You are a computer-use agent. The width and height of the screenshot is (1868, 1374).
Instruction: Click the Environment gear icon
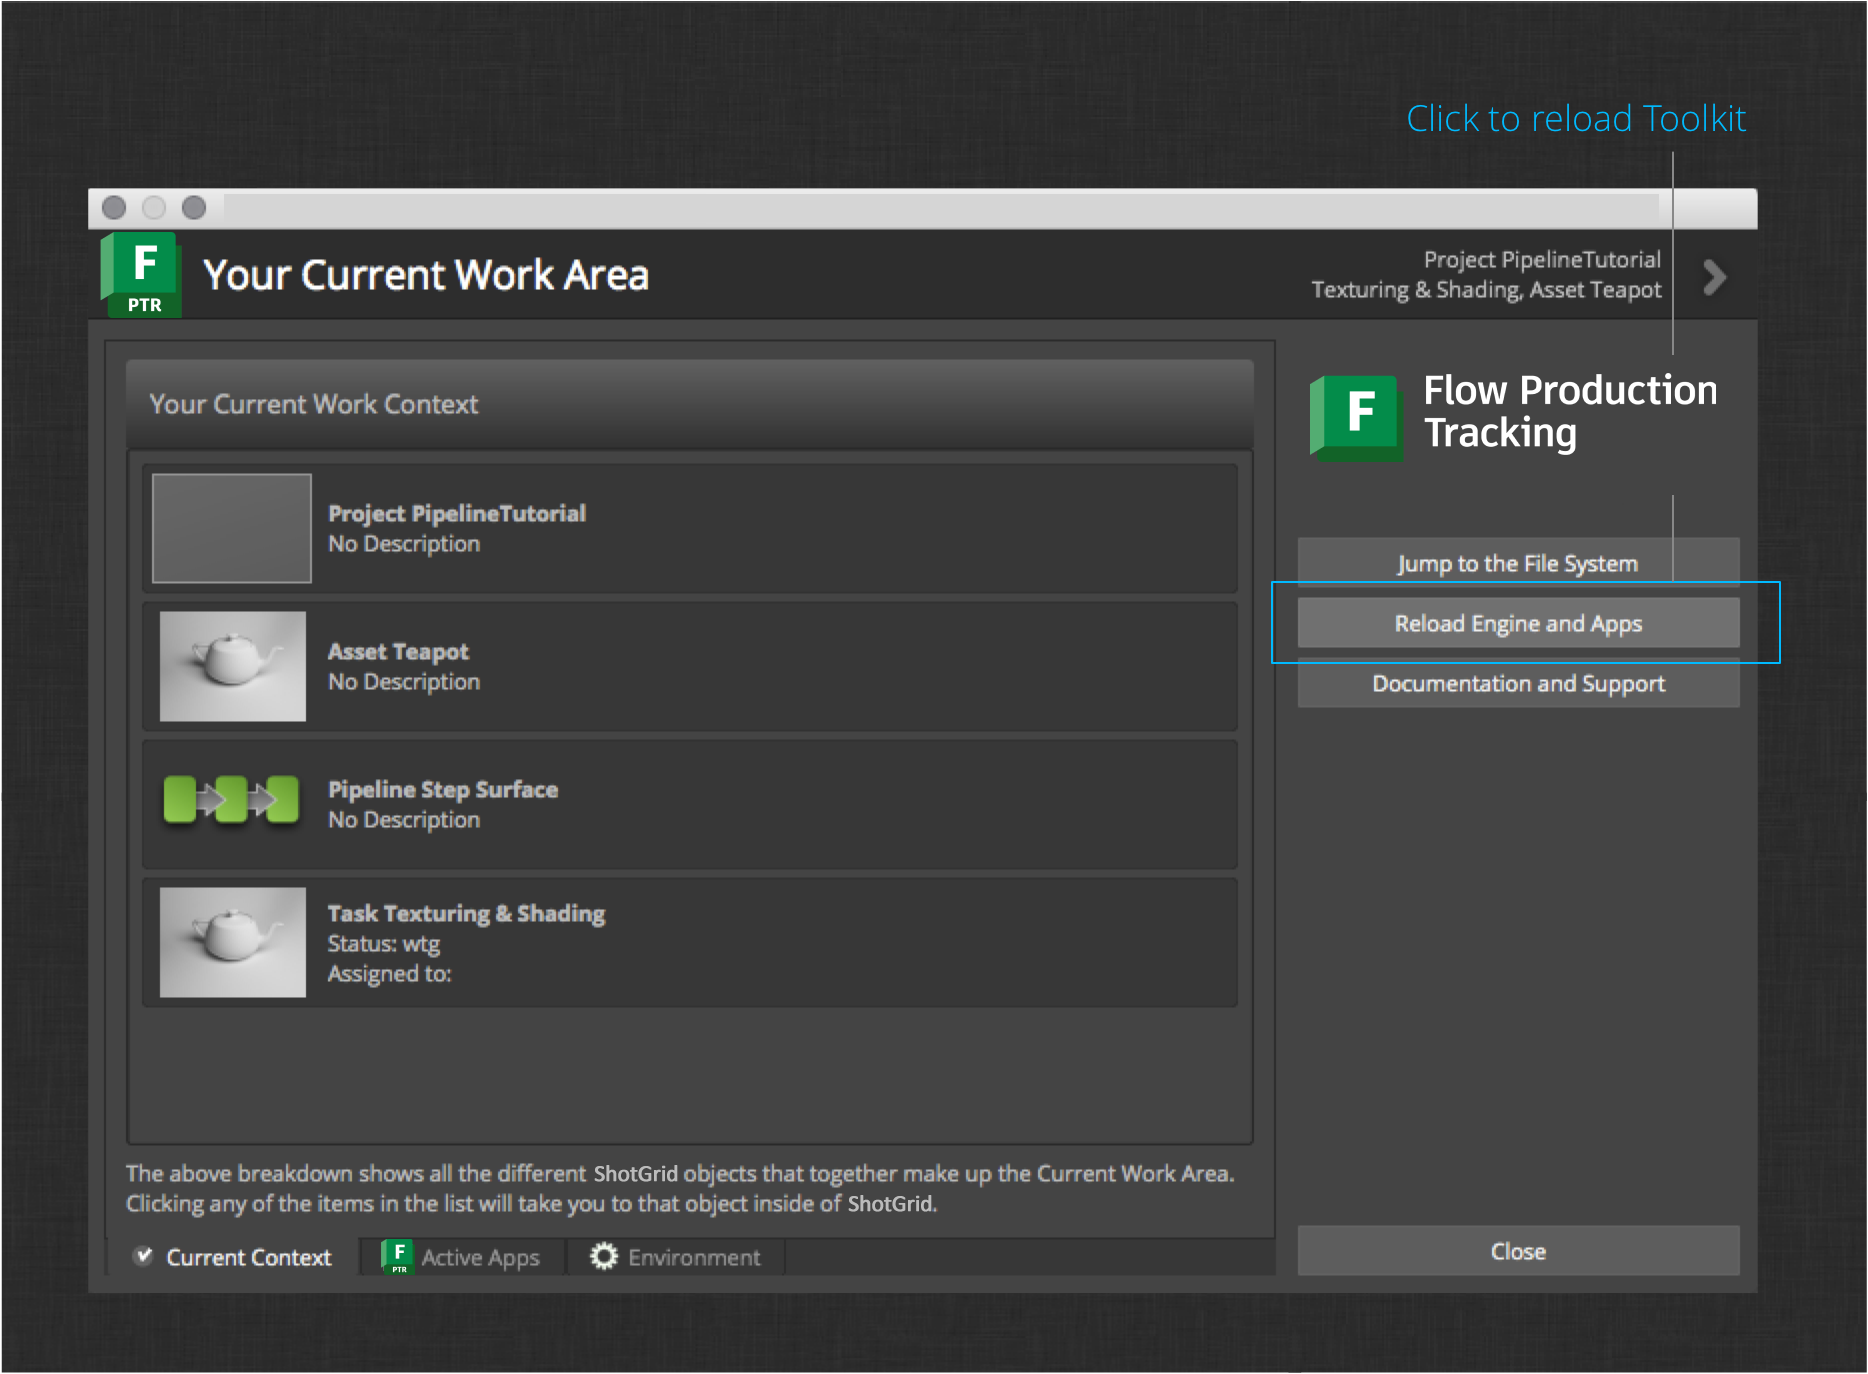click(604, 1256)
